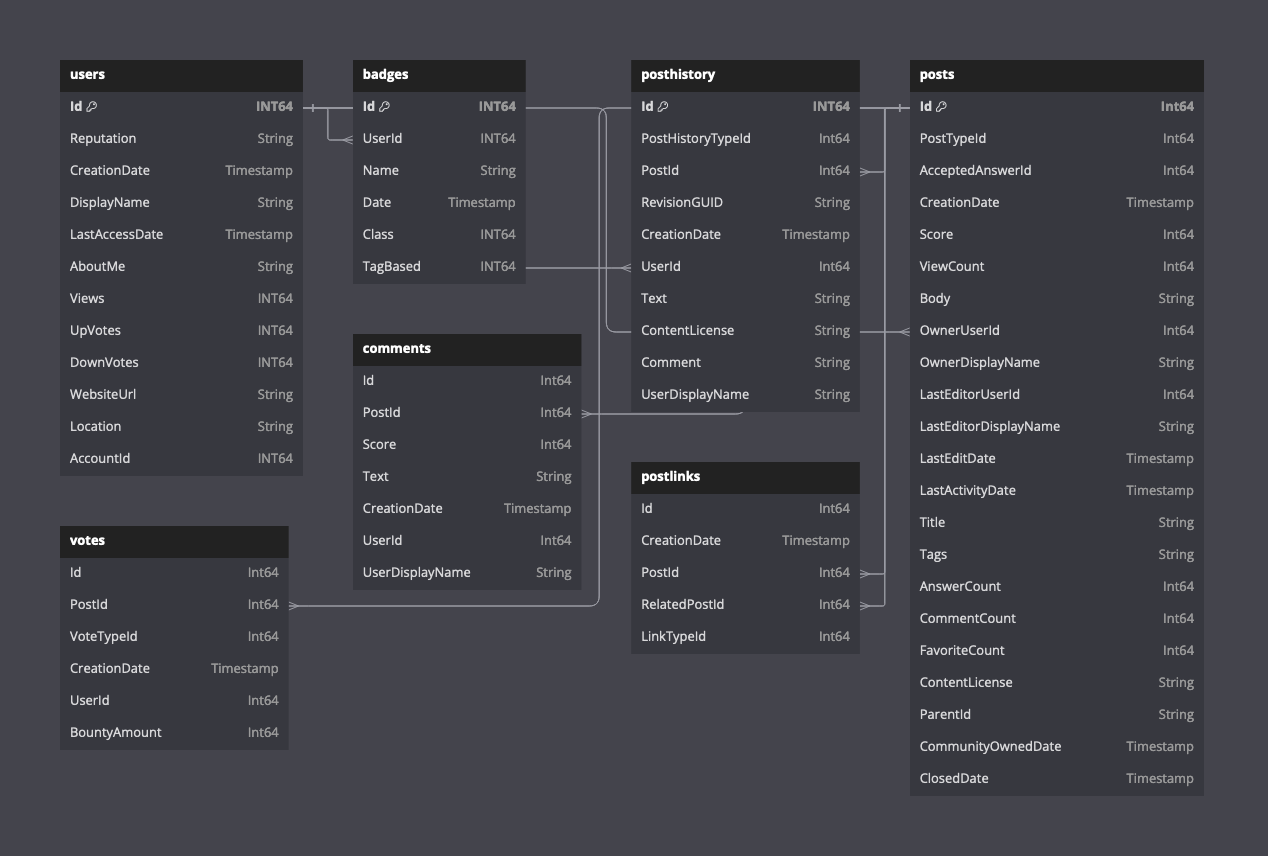1268x856 pixels.
Task: Select the users table header
Action: tap(181, 74)
